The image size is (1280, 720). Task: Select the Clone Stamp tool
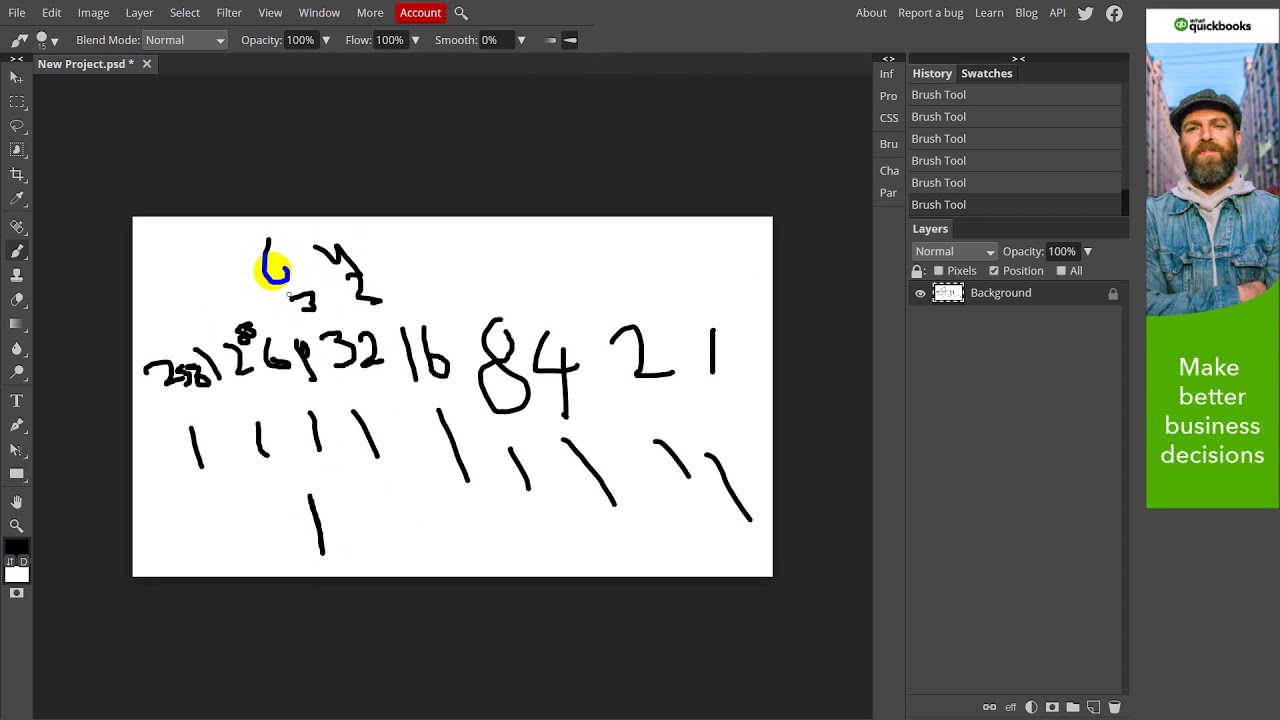17,275
